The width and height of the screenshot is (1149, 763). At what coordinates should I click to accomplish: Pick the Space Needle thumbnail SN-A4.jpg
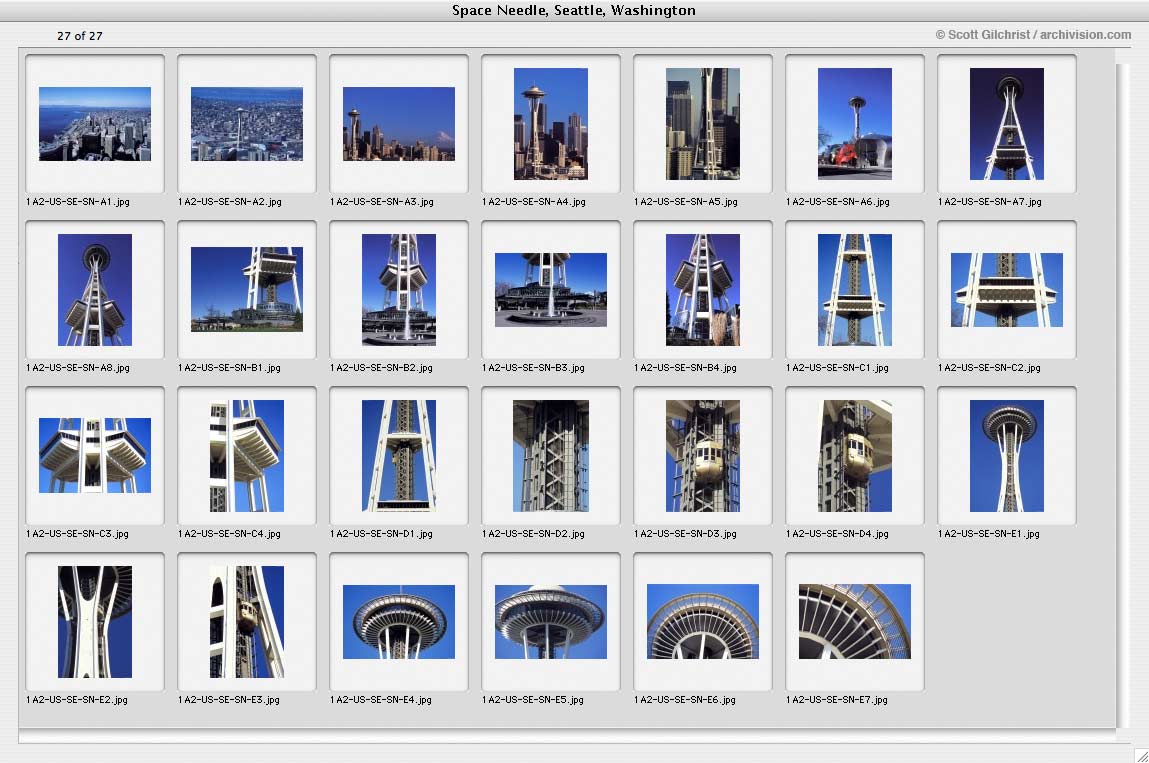(x=551, y=124)
